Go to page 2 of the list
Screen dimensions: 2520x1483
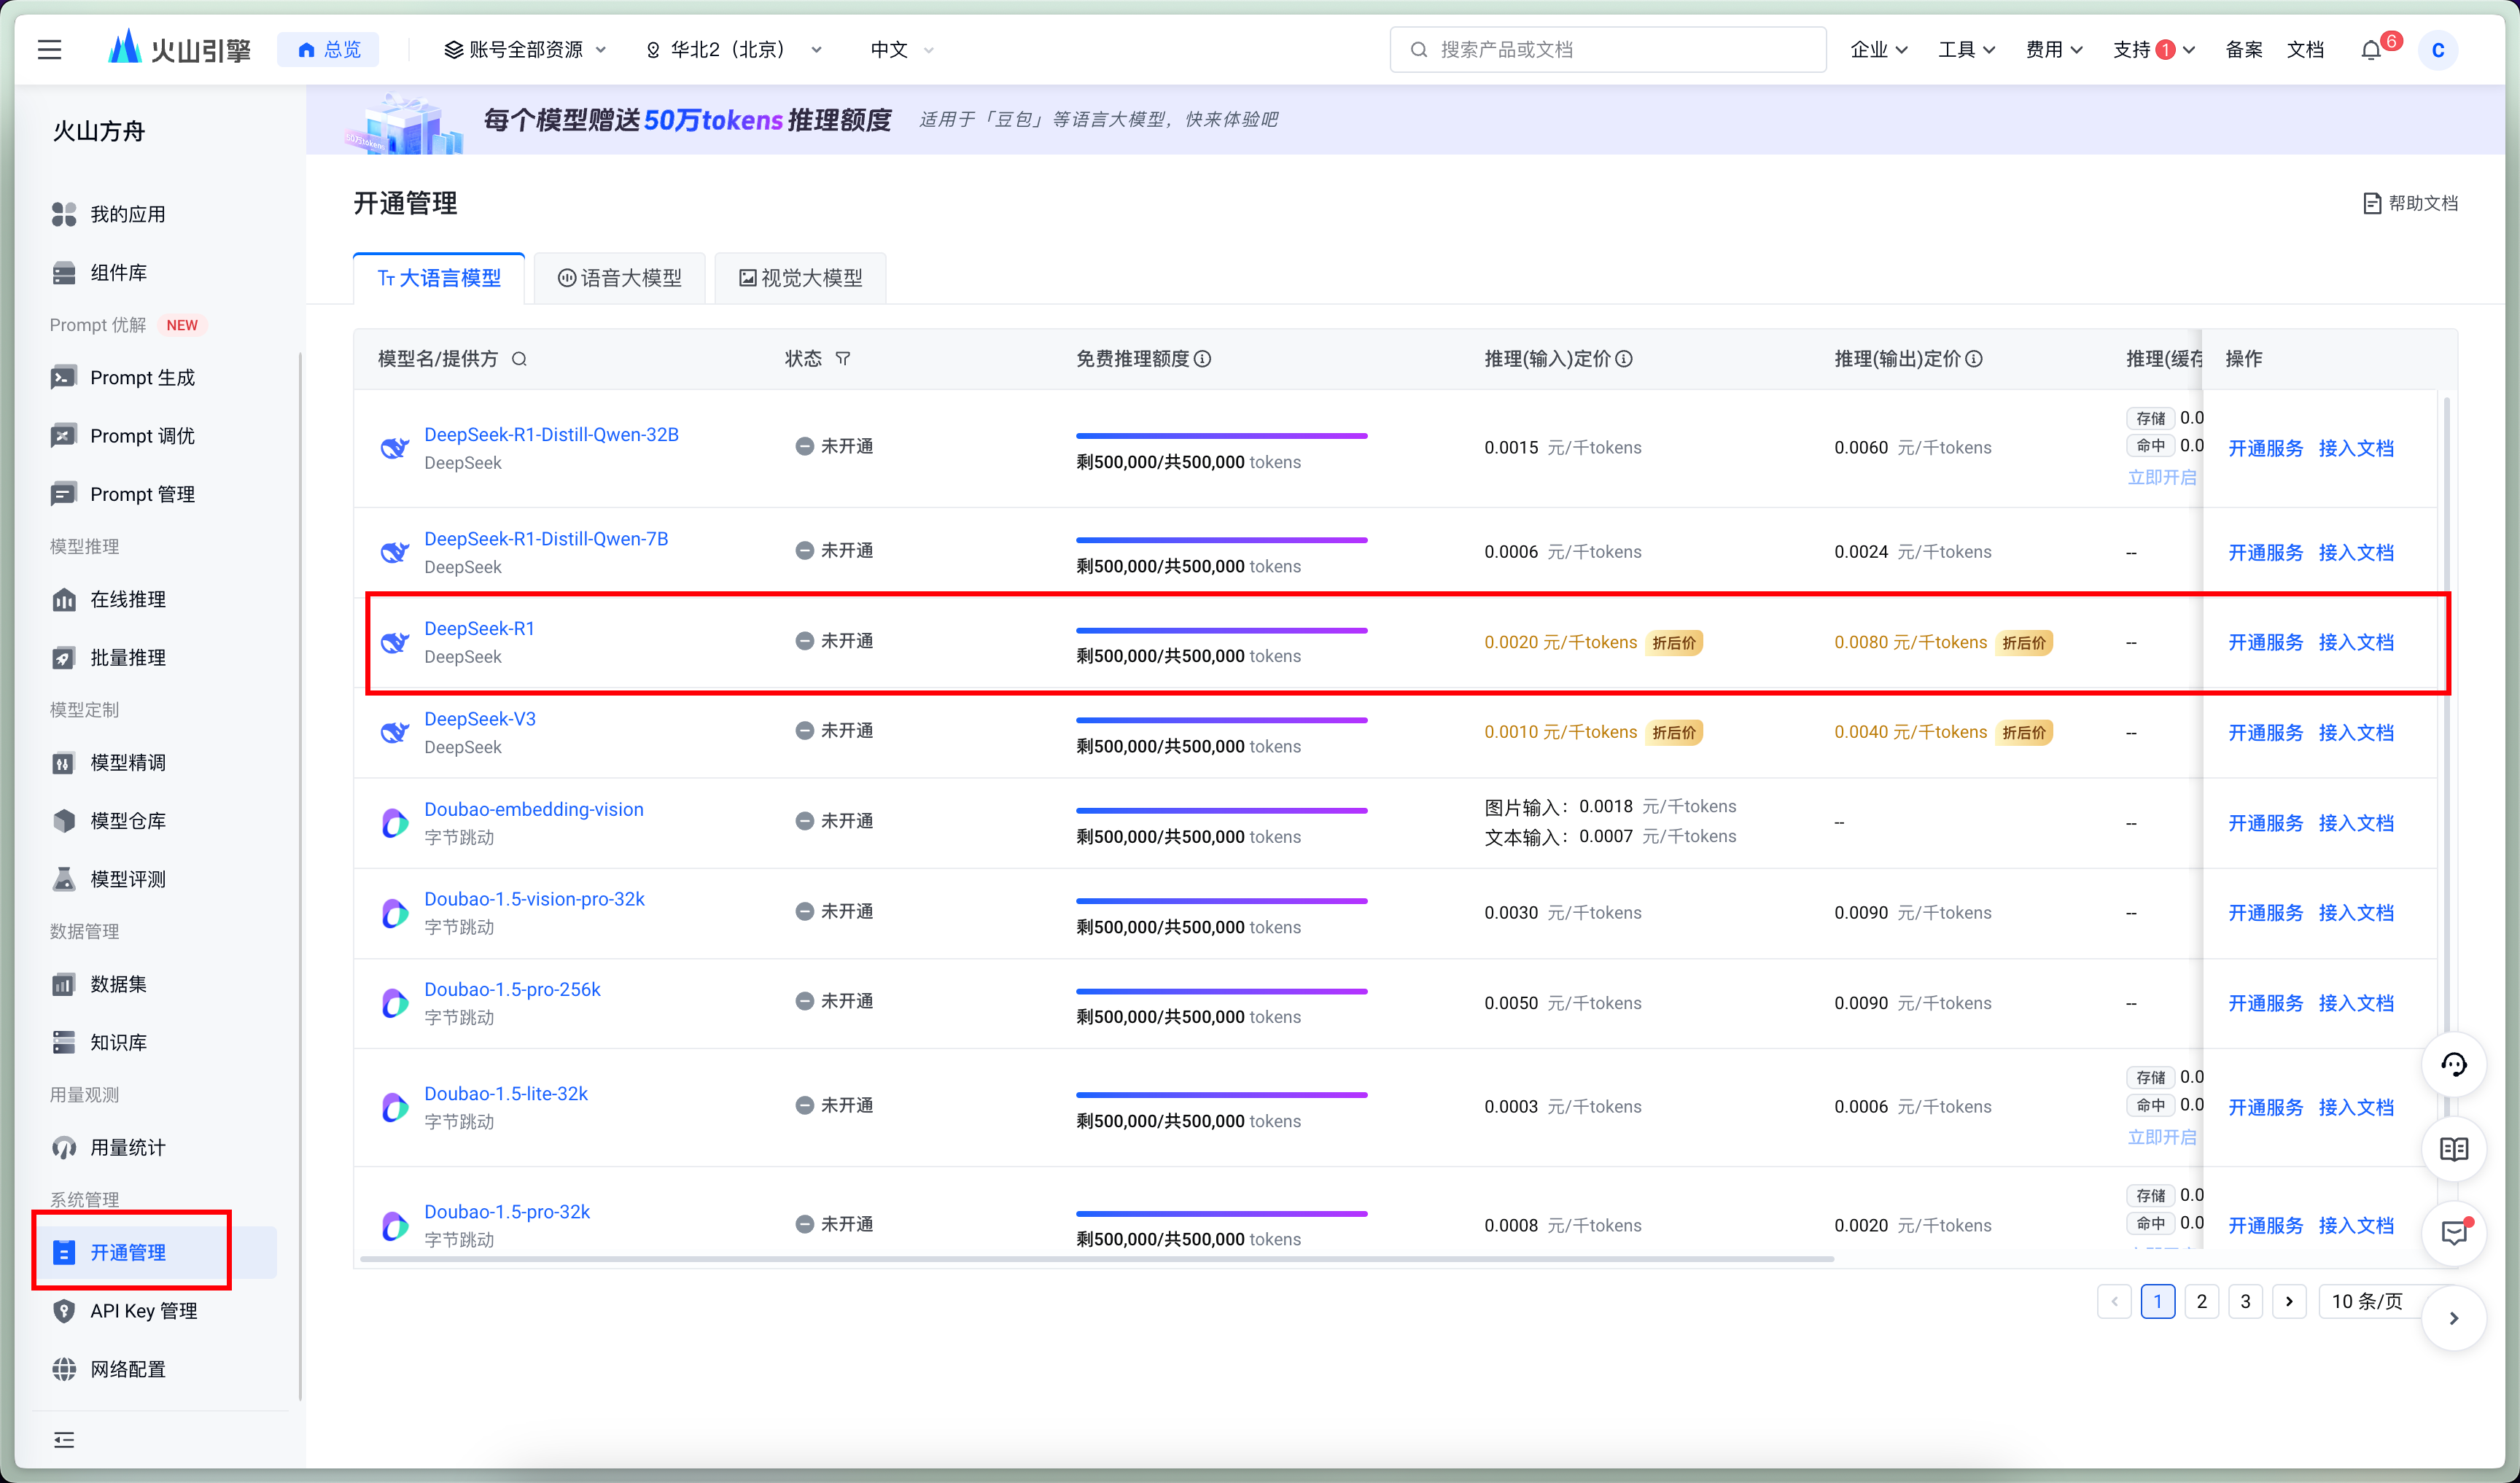[x=2201, y=1301]
